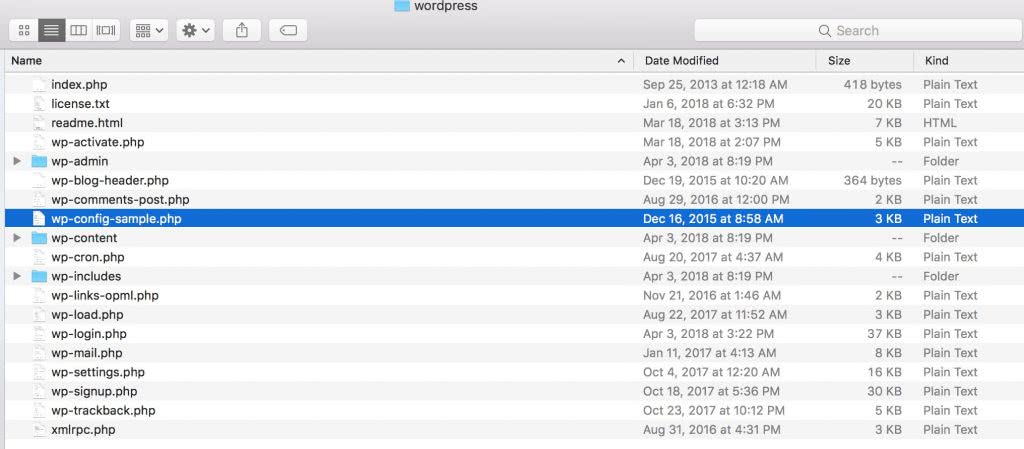Image resolution: width=1024 pixels, height=449 pixels.
Task: Select the wp-admin folder name
Action: tap(80, 161)
